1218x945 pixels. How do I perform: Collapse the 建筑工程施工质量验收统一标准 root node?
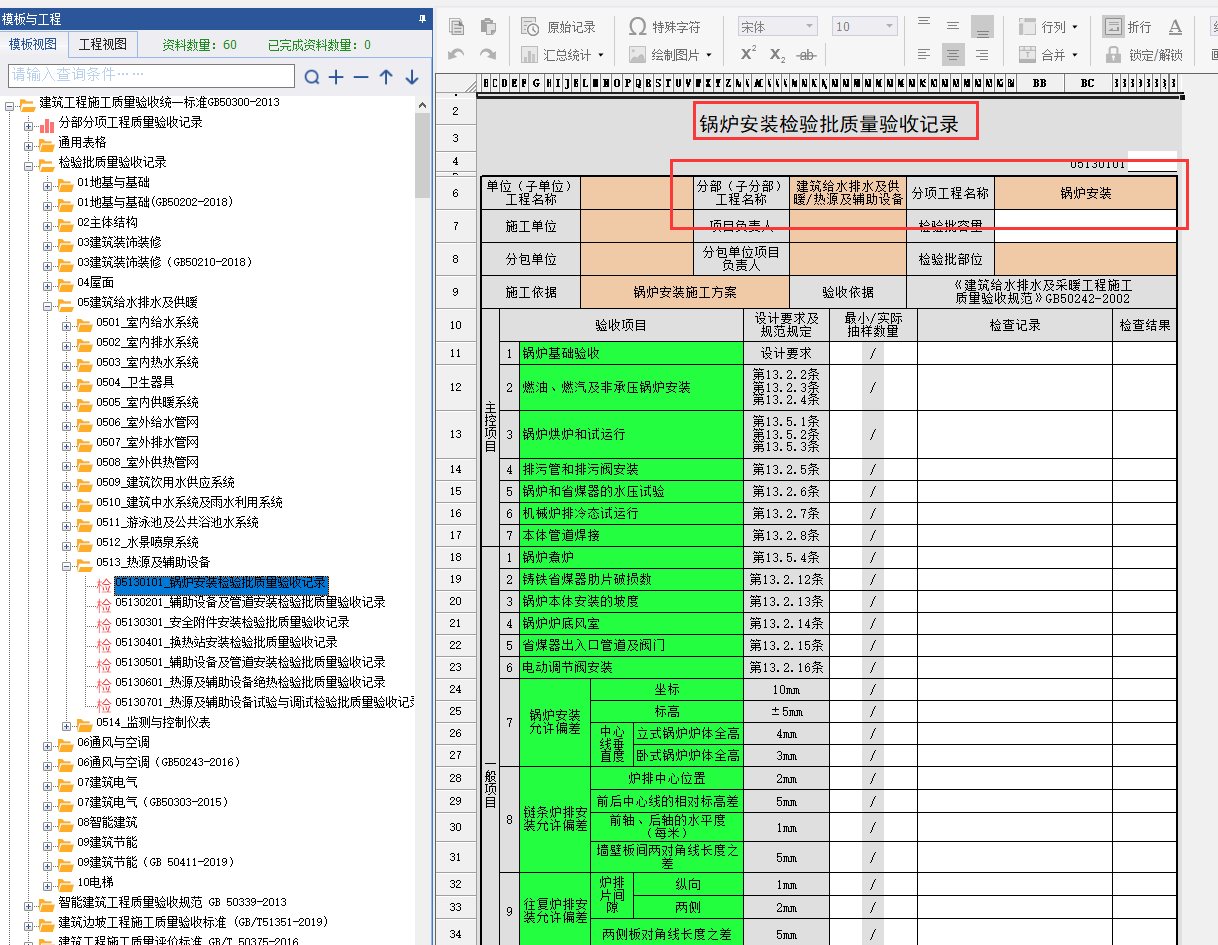[x=9, y=105]
